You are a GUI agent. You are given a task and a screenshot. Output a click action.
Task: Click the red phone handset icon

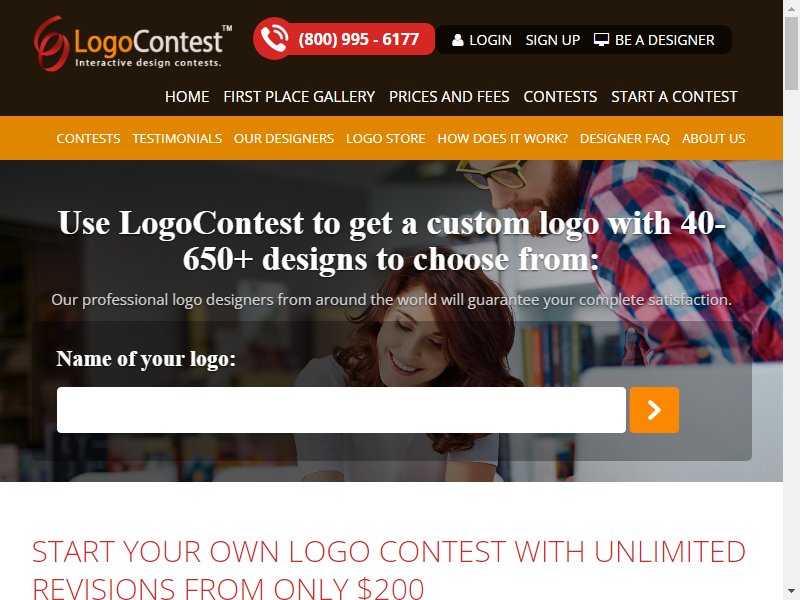(x=274, y=38)
